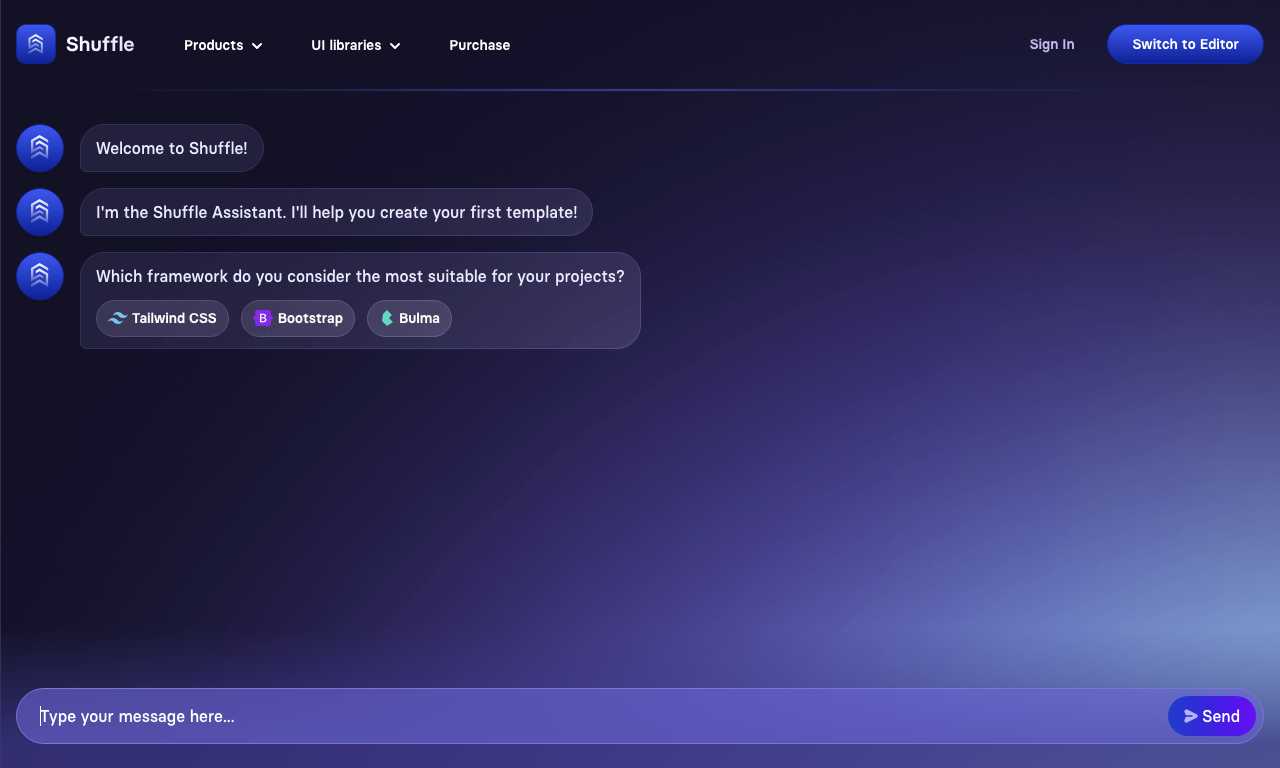Select the Bootstrap framework option
Image resolution: width=1280 pixels, height=768 pixels.
click(x=298, y=318)
